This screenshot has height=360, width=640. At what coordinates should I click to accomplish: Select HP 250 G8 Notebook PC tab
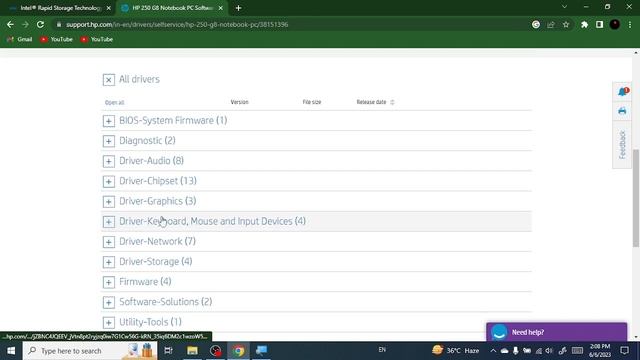172,8
